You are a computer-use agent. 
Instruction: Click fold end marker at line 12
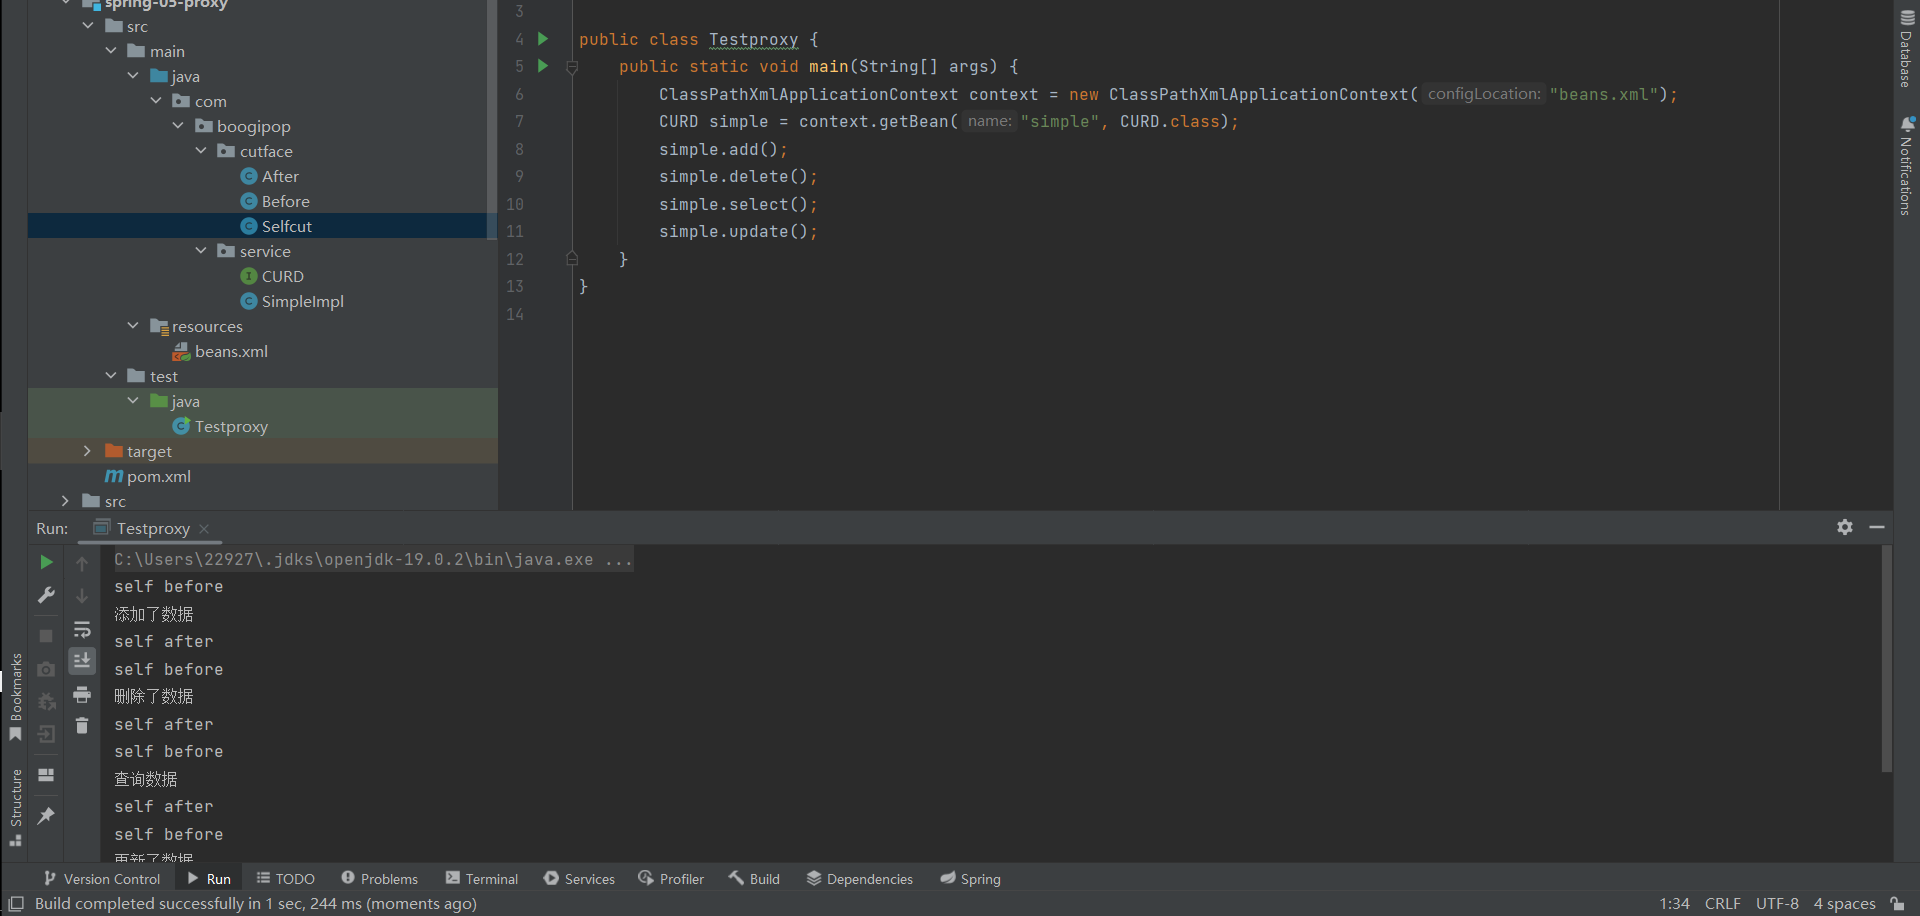pos(572,259)
